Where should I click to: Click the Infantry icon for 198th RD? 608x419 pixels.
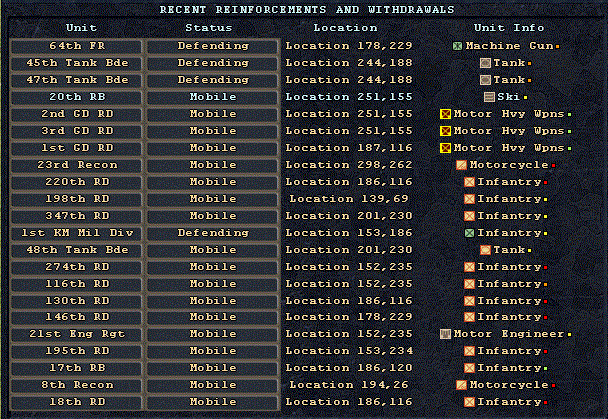(469, 199)
